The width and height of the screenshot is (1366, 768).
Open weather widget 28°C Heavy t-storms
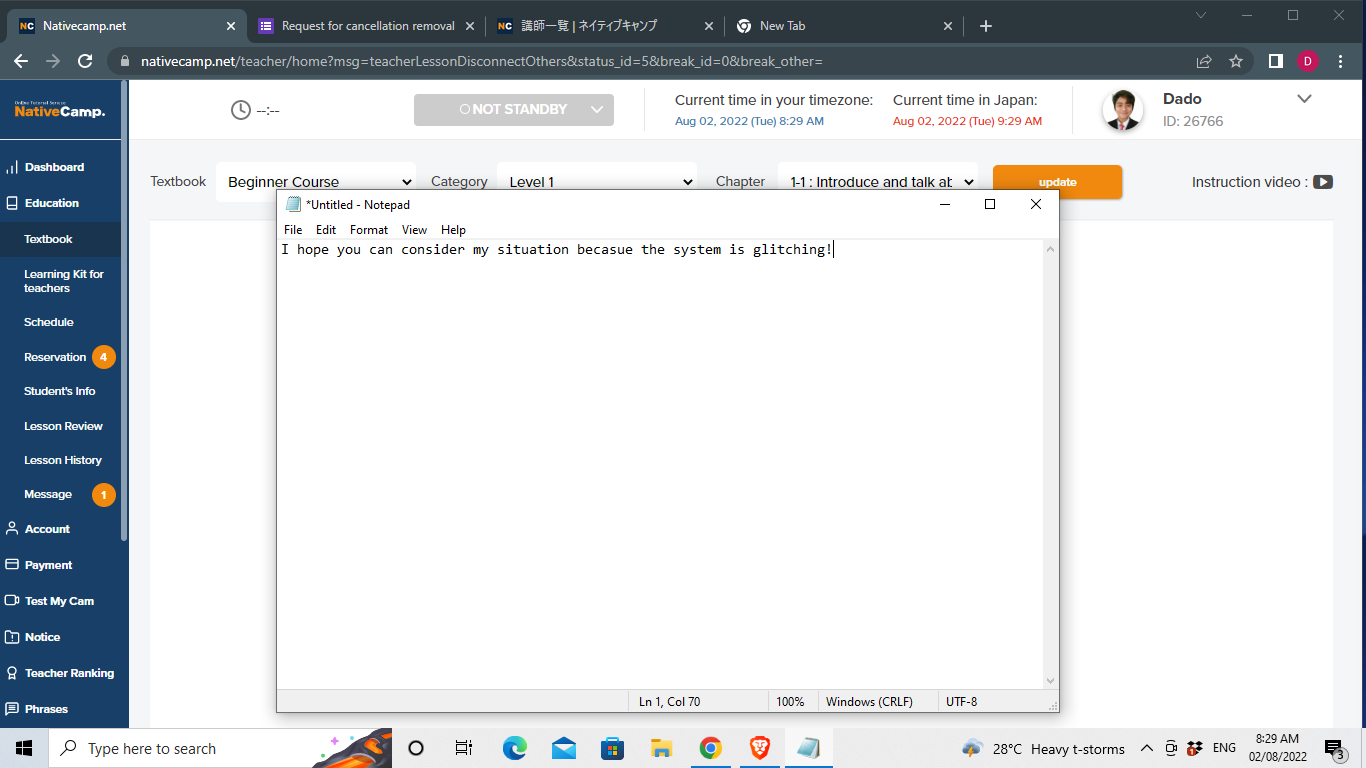(x=1043, y=748)
